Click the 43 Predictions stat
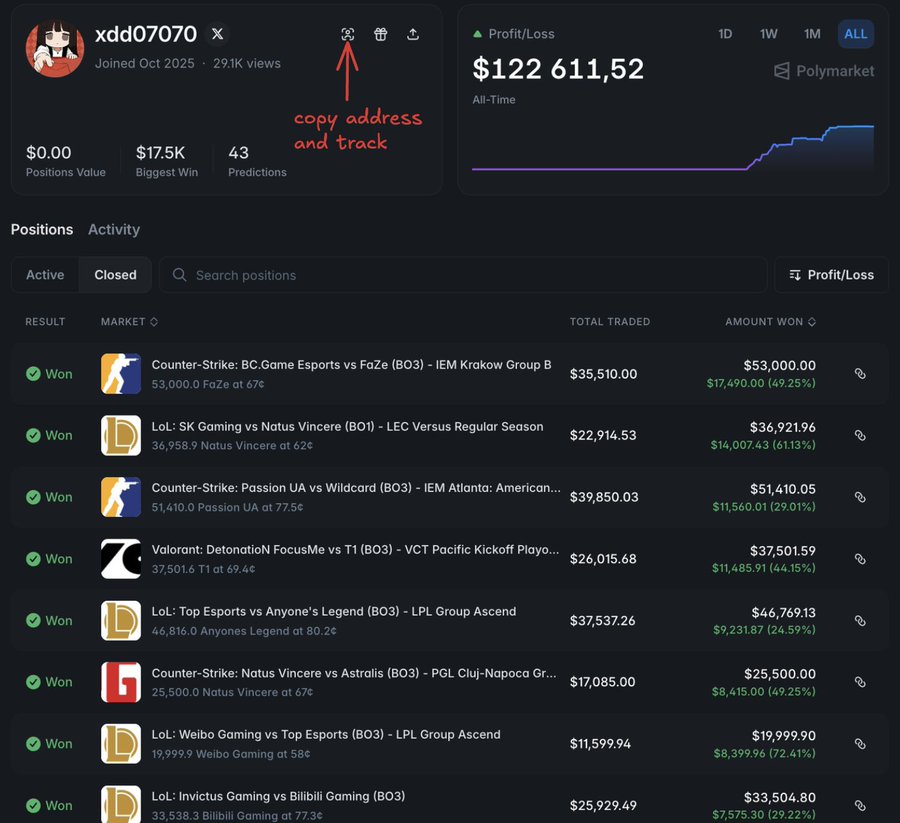Viewport: 900px width, 823px height. 257,161
